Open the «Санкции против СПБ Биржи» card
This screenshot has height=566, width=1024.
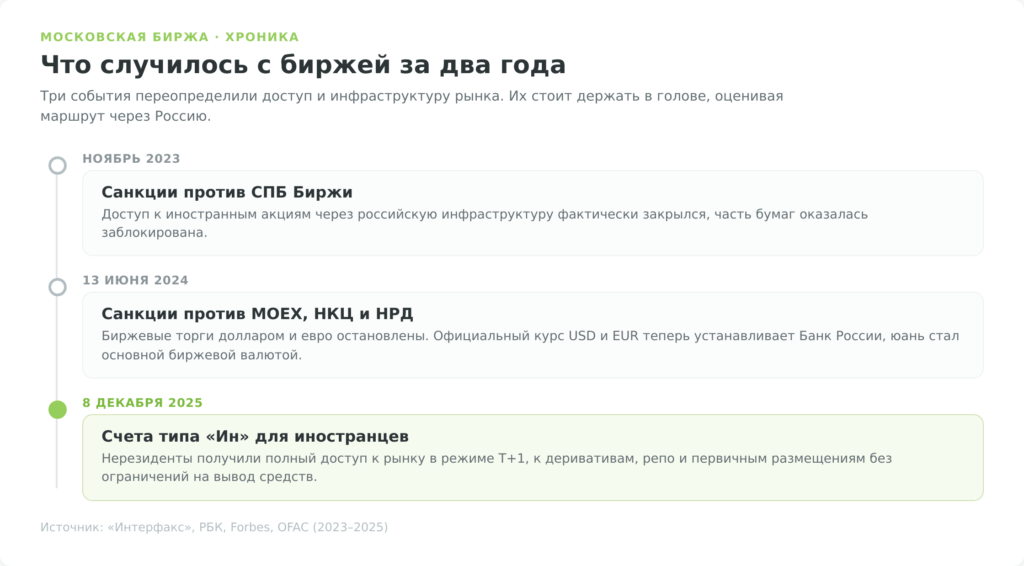pyautogui.click(x=532, y=213)
